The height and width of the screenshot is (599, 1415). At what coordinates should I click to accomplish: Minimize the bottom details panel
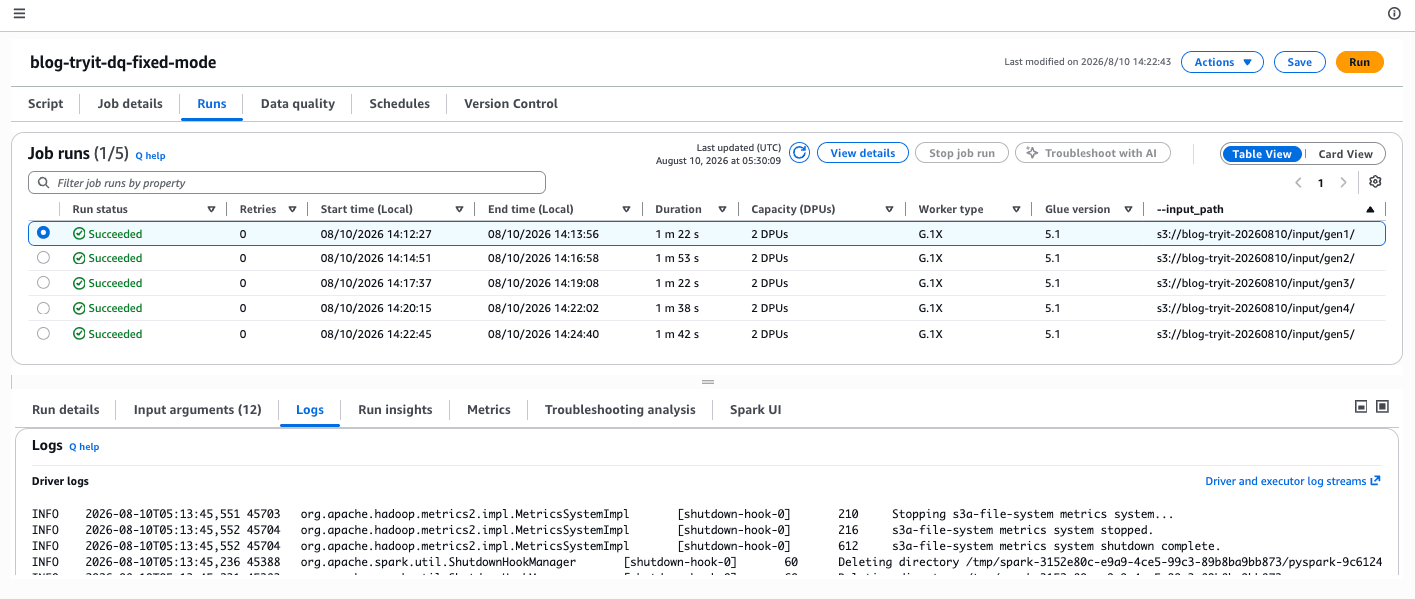coord(1361,407)
